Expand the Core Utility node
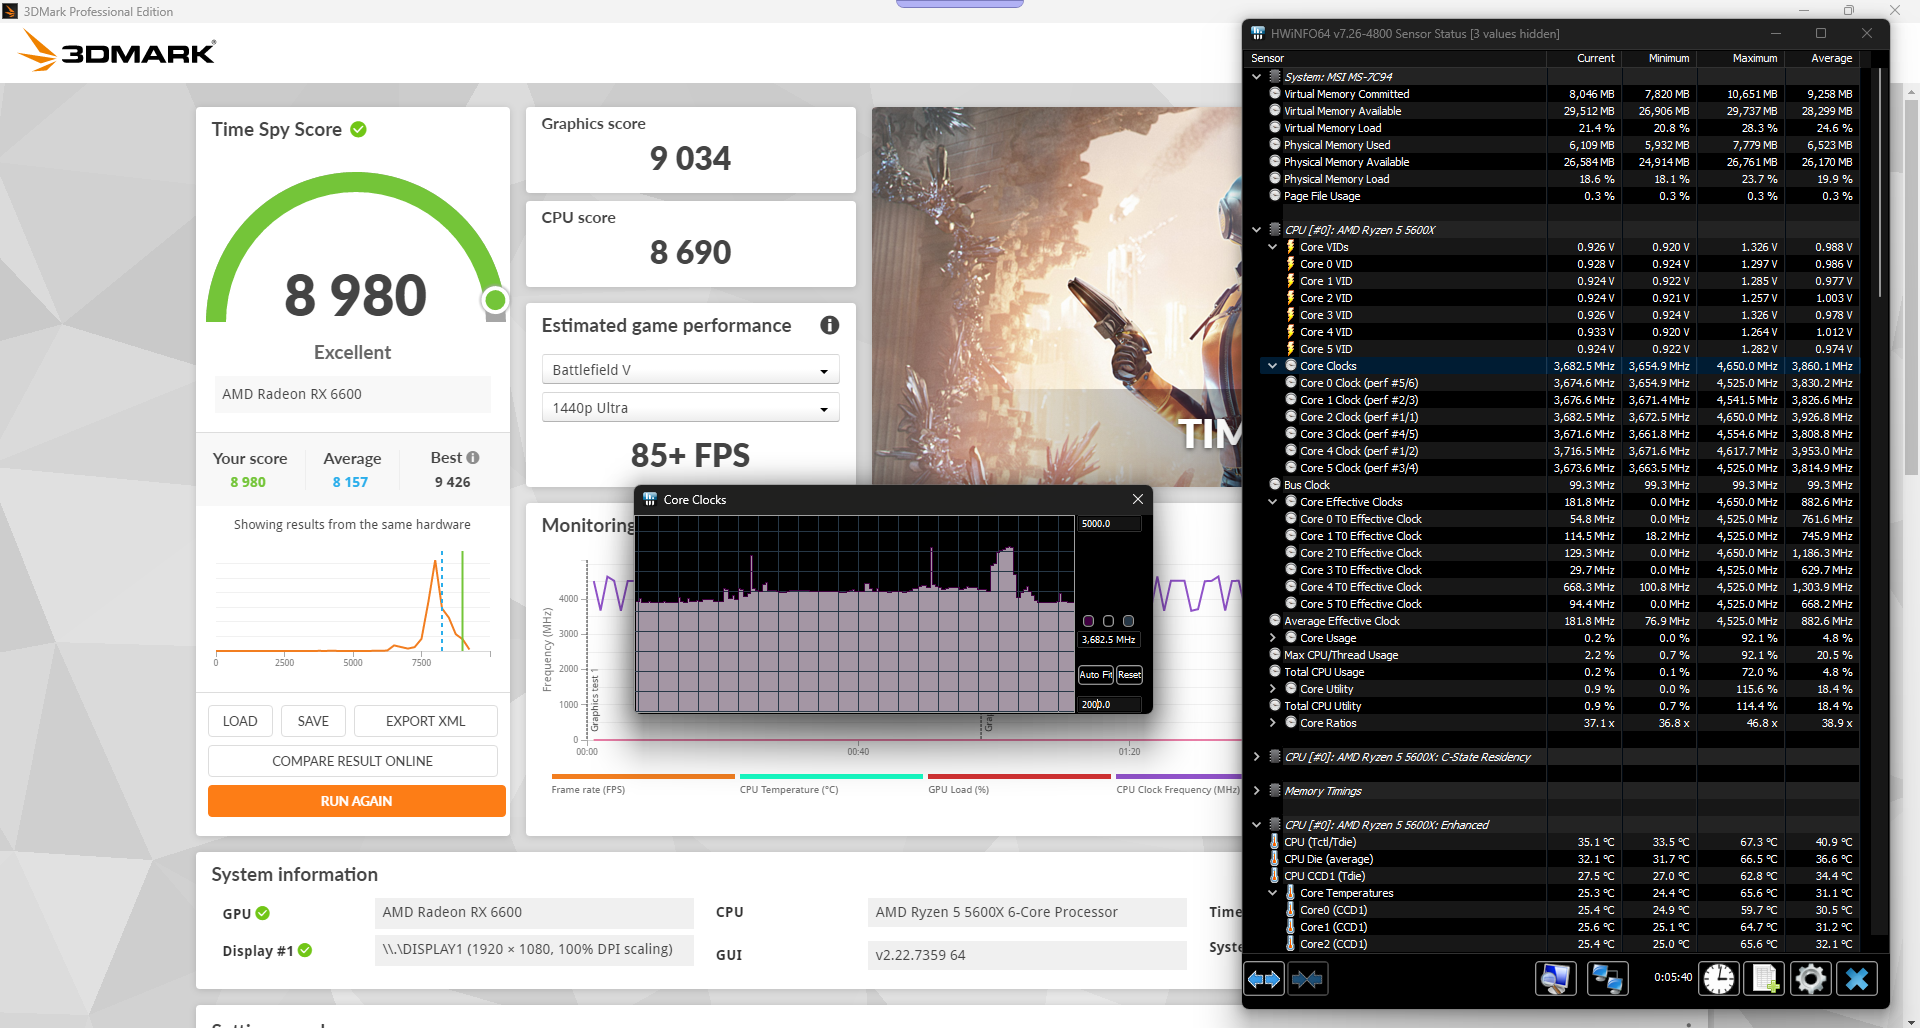This screenshot has width=1920, height=1028. click(1273, 689)
